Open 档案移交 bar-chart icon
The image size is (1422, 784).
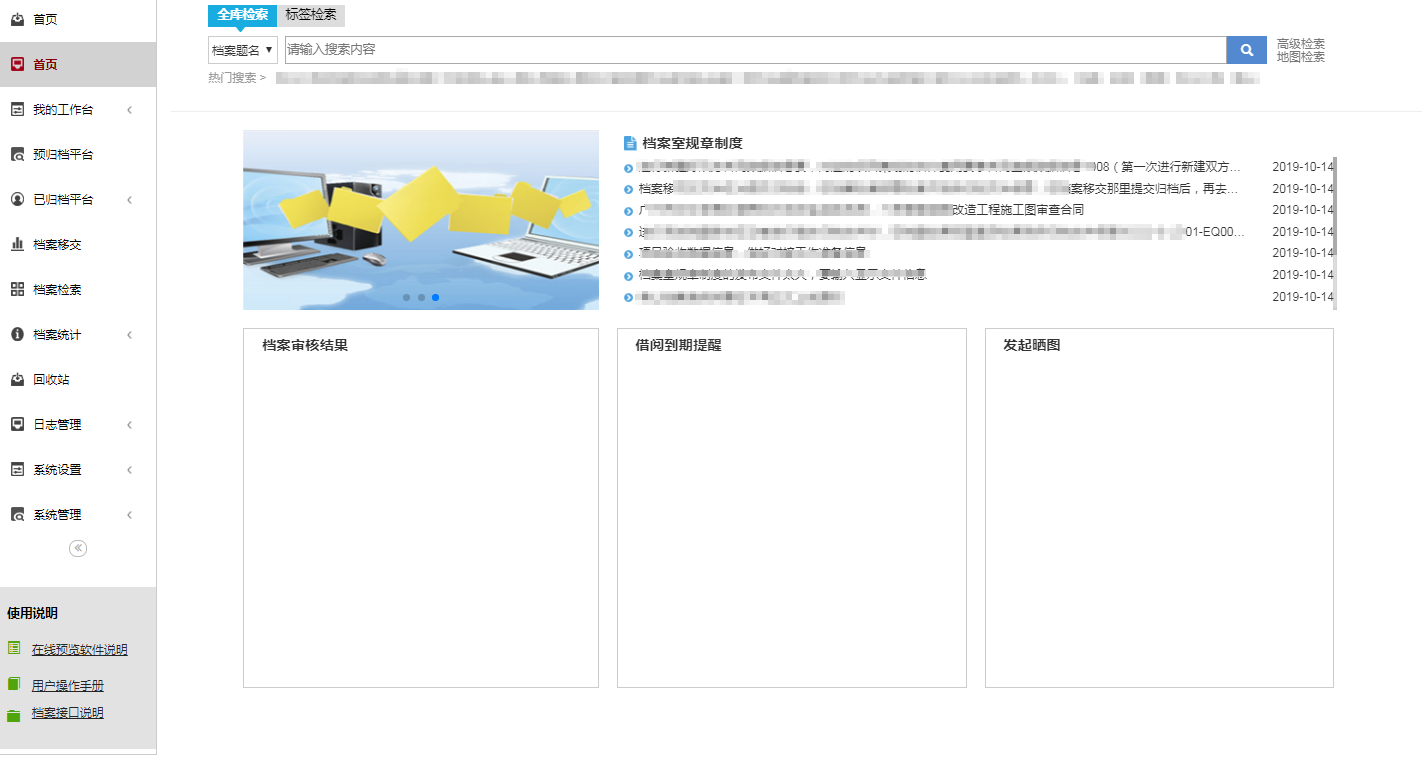[x=17, y=244]
